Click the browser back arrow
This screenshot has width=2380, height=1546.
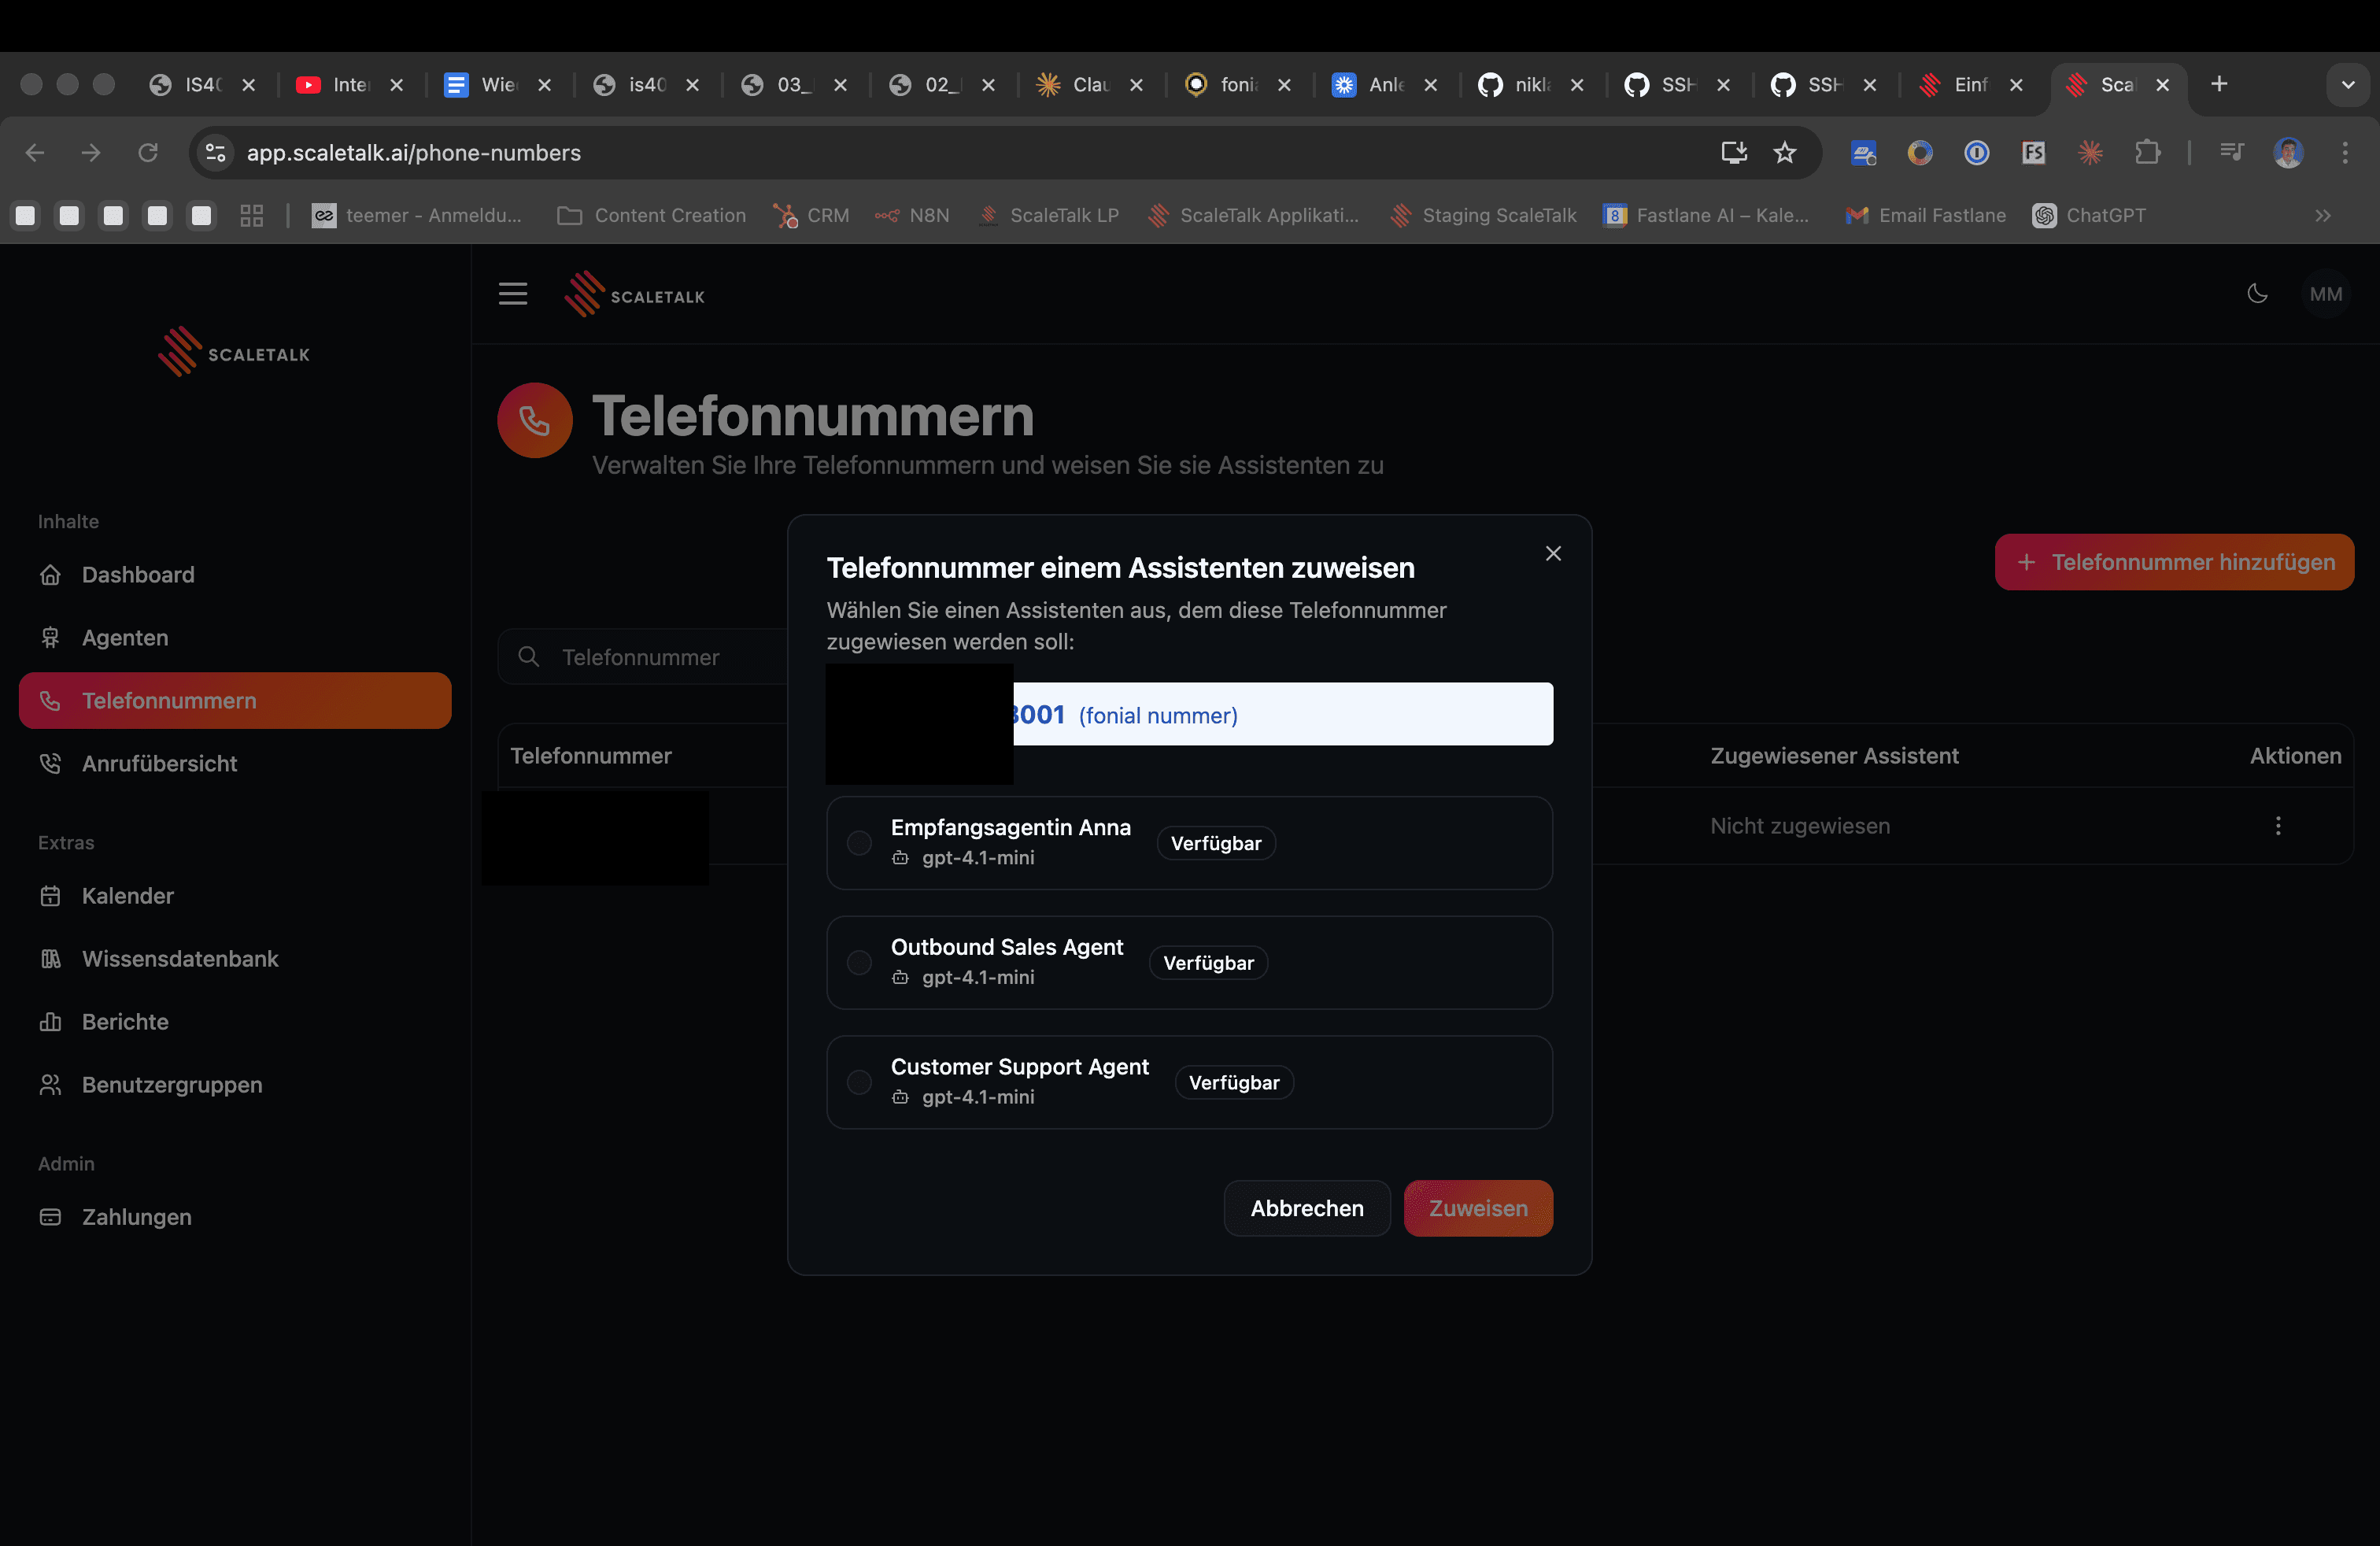(35, 152)
